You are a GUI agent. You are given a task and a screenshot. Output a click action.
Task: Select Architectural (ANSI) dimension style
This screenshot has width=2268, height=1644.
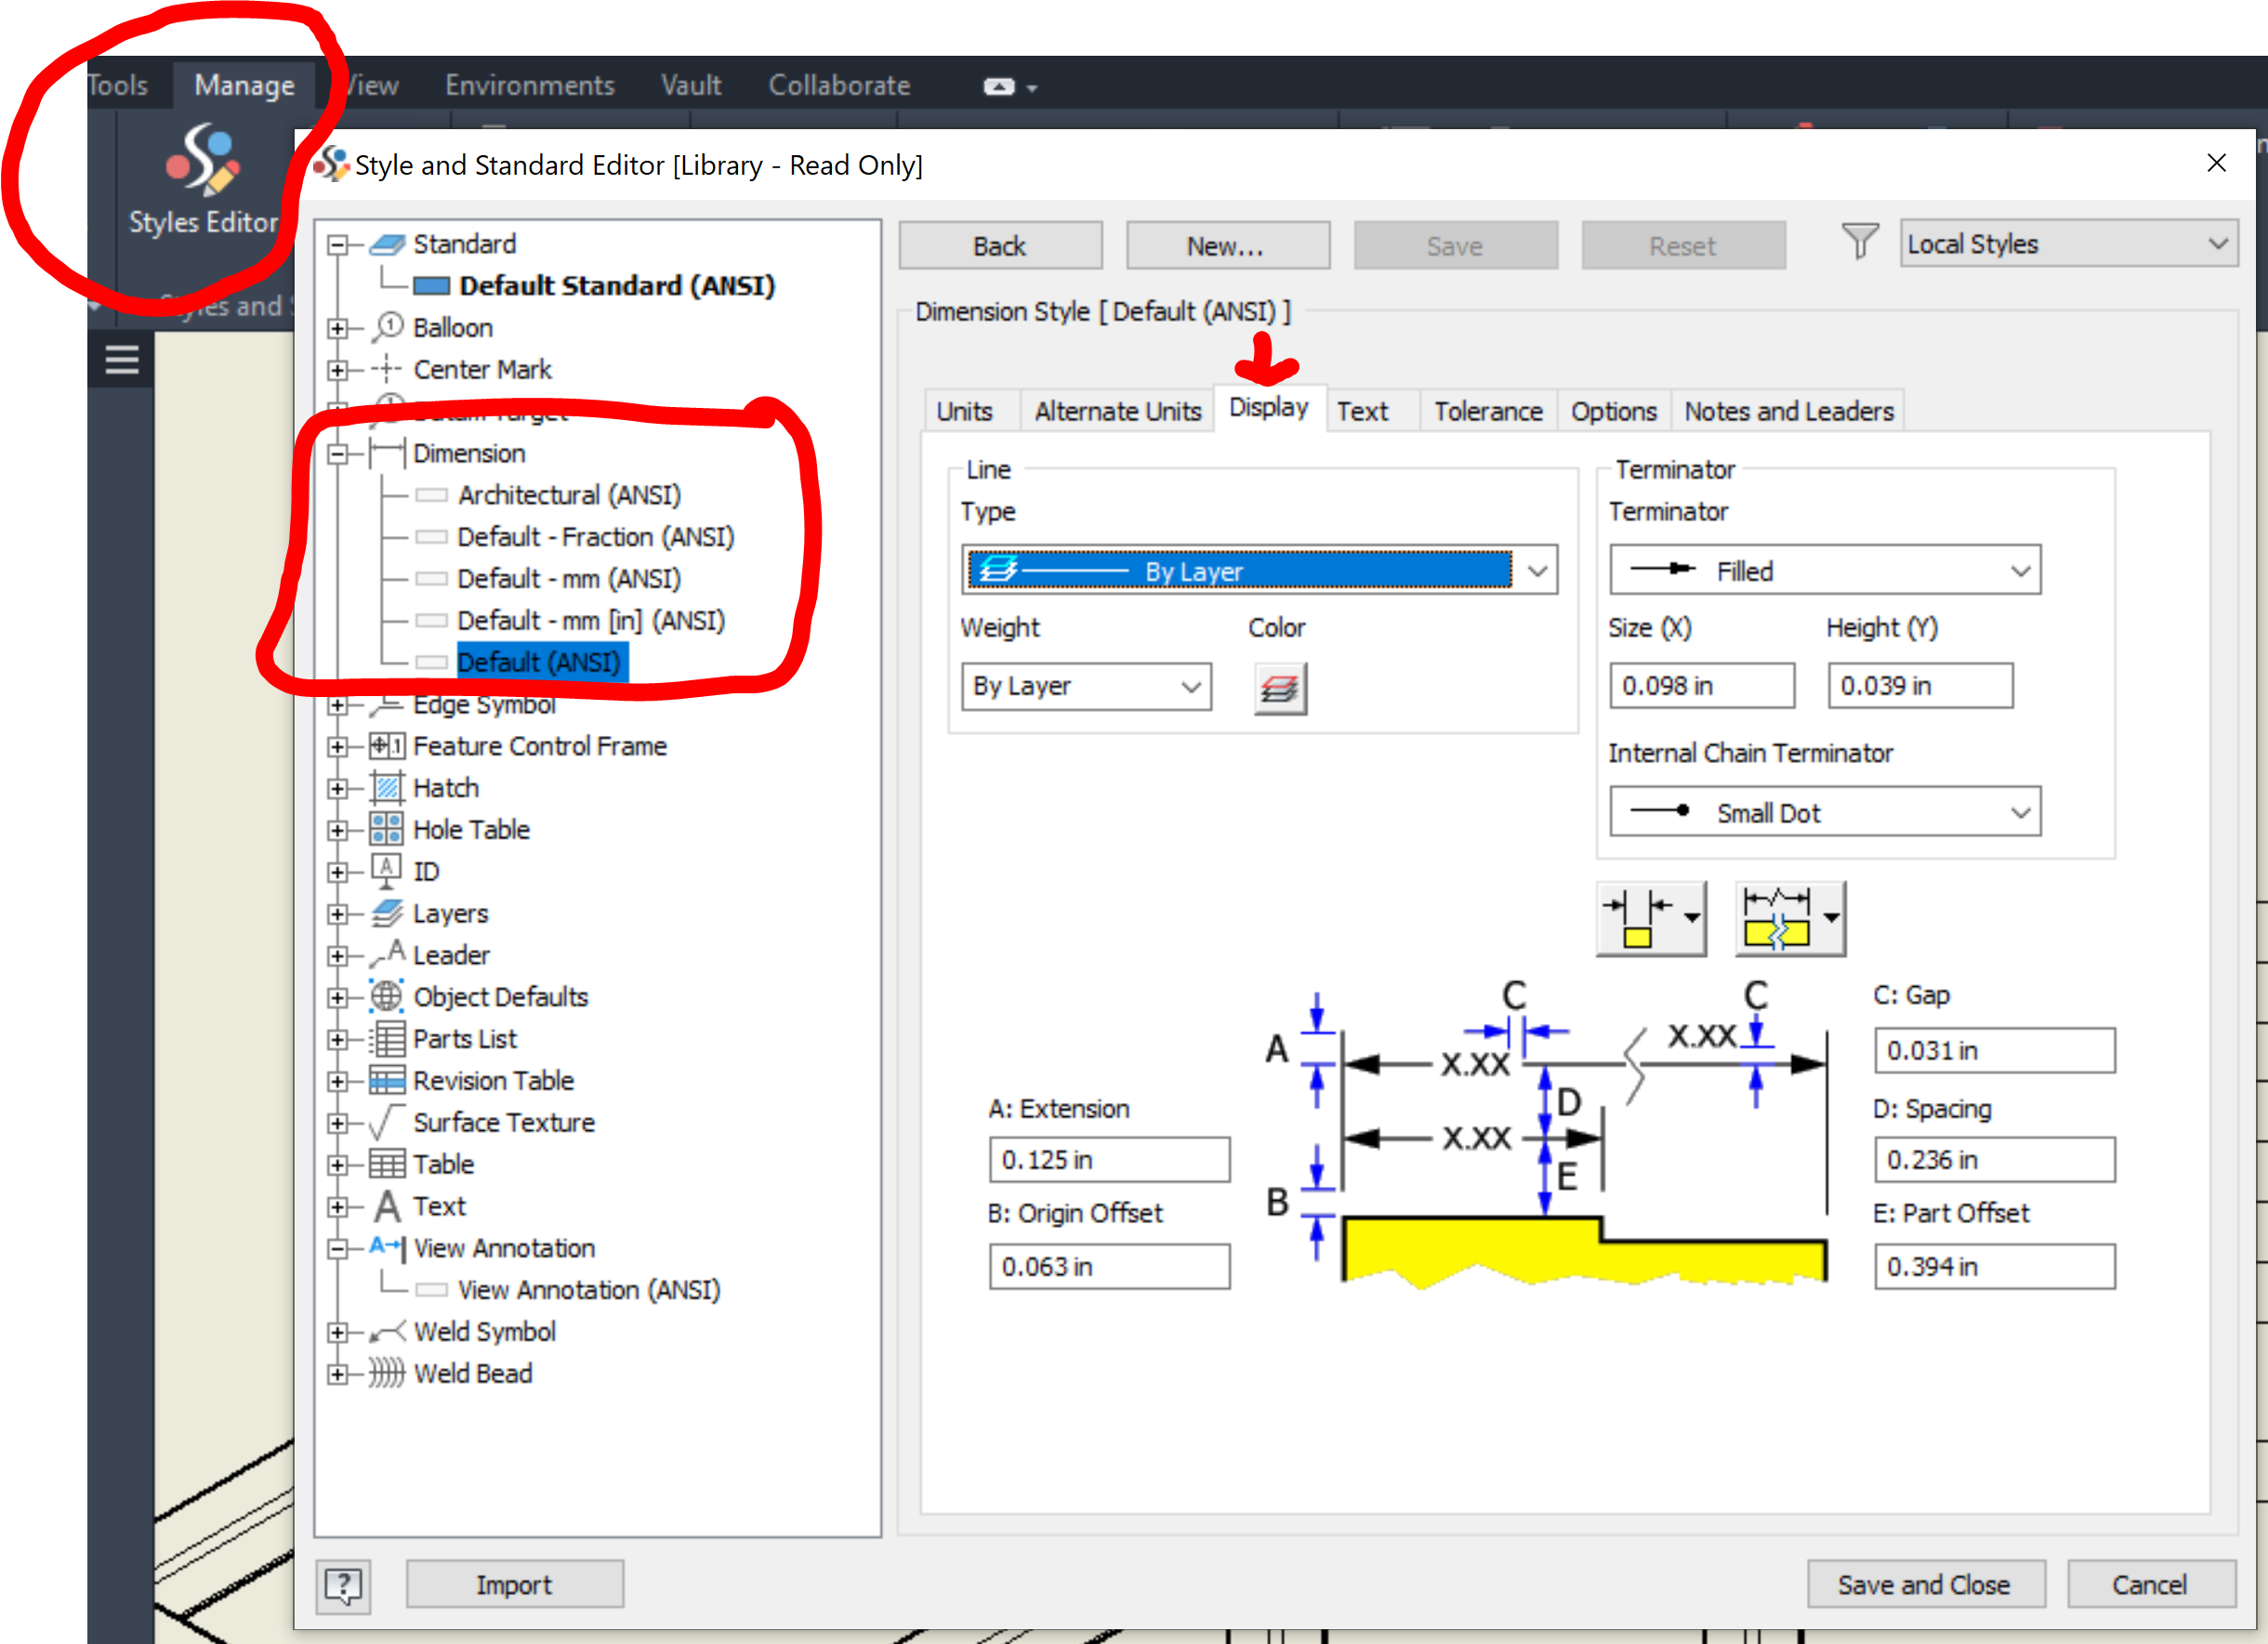point(569,495)
